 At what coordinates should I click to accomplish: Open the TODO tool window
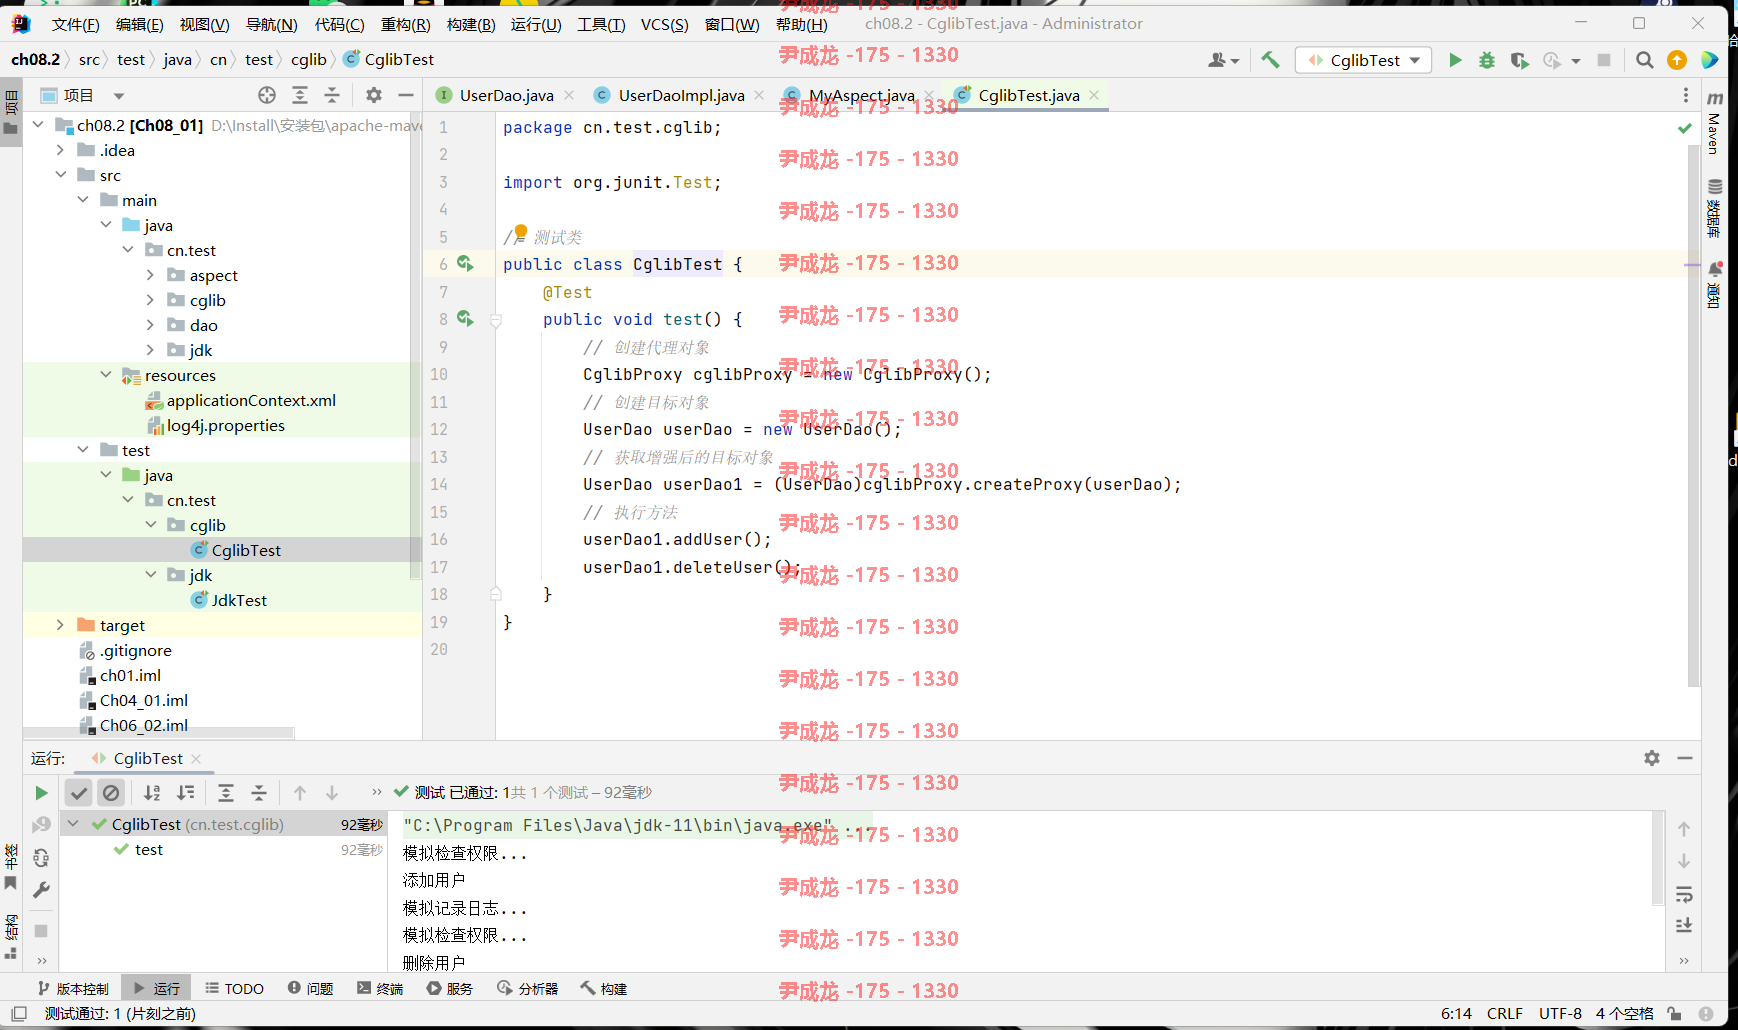coord(235,988)
